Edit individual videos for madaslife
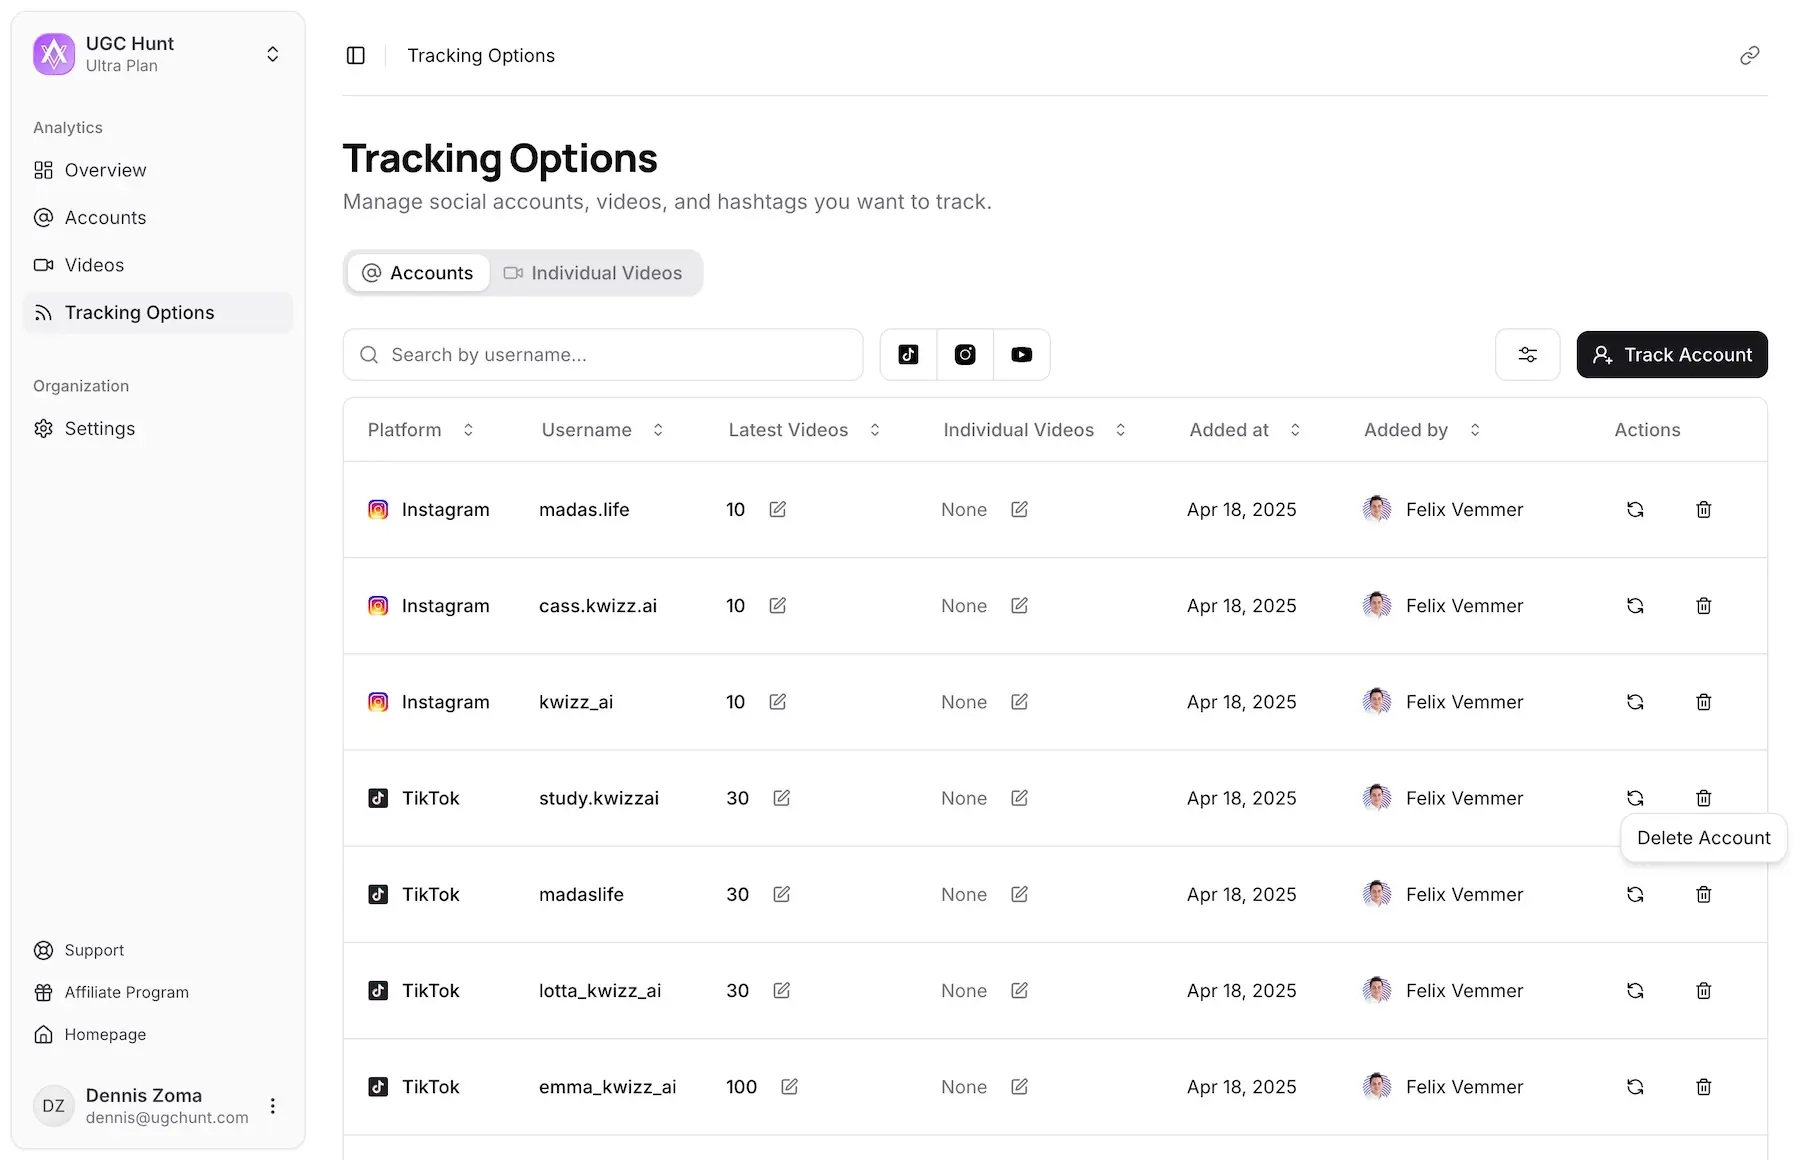The width and height of the screenshot is (1800, 1160). coord(1019,894)
